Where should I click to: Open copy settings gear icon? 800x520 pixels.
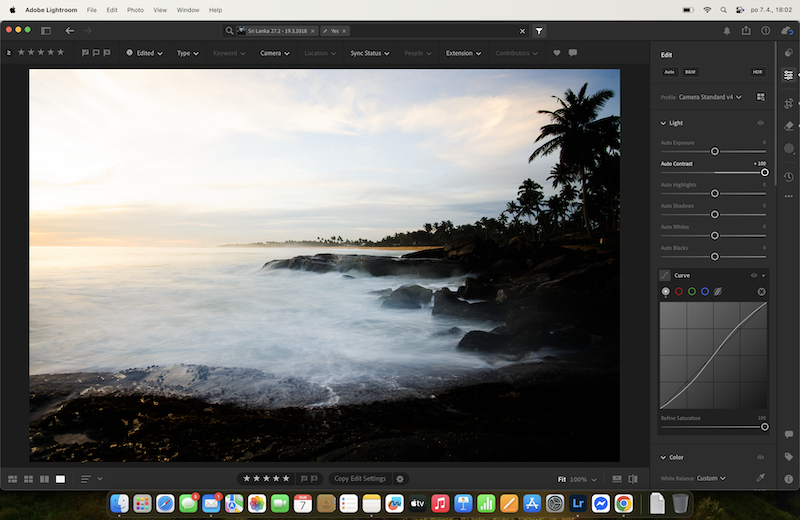pyautogui.click(x=400, y=479)
